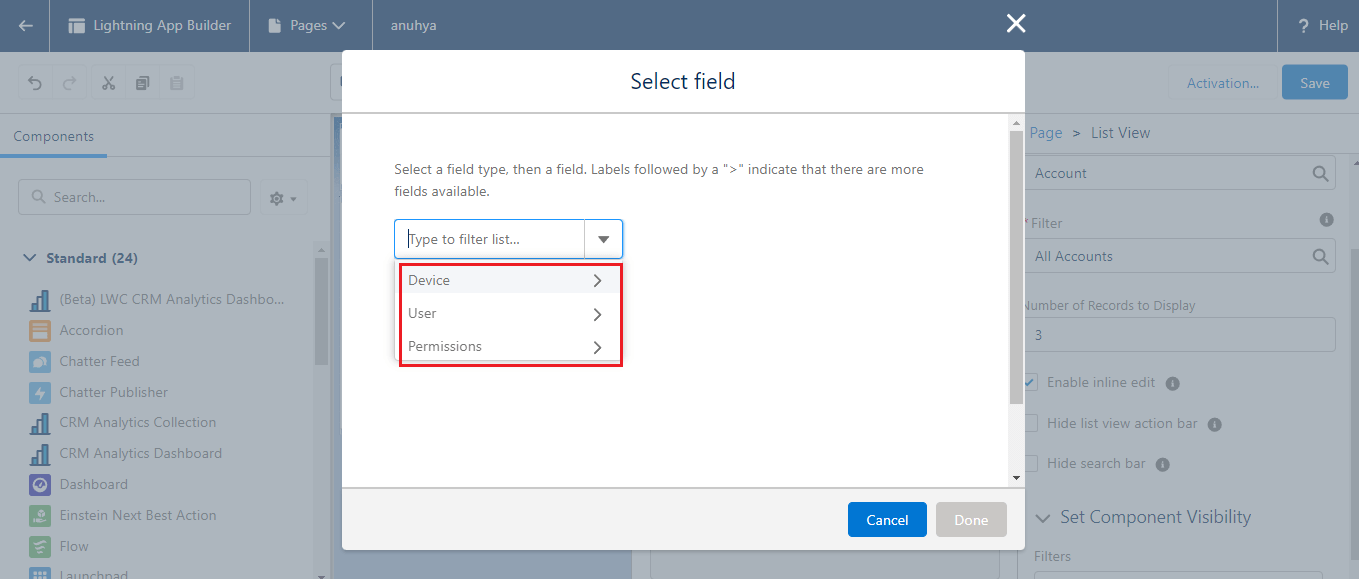Click the CRM Analytics Collection icon

[x=36, y=422]
